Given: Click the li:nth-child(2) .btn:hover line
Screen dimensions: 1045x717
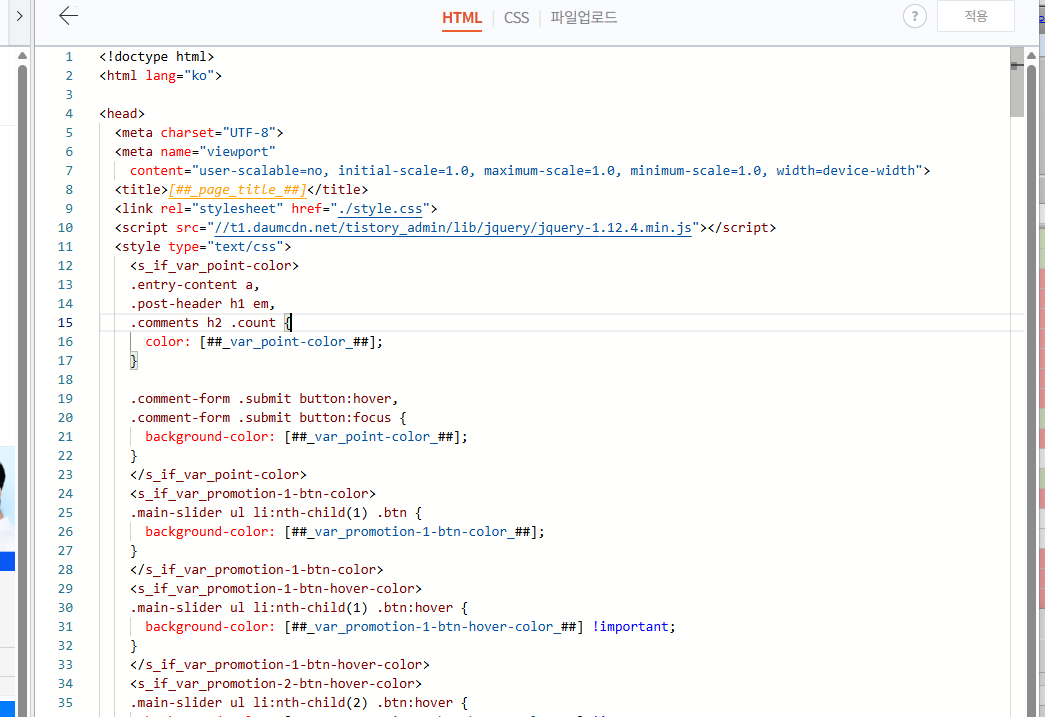Looking at the screenshot, I should click(299, 702).
